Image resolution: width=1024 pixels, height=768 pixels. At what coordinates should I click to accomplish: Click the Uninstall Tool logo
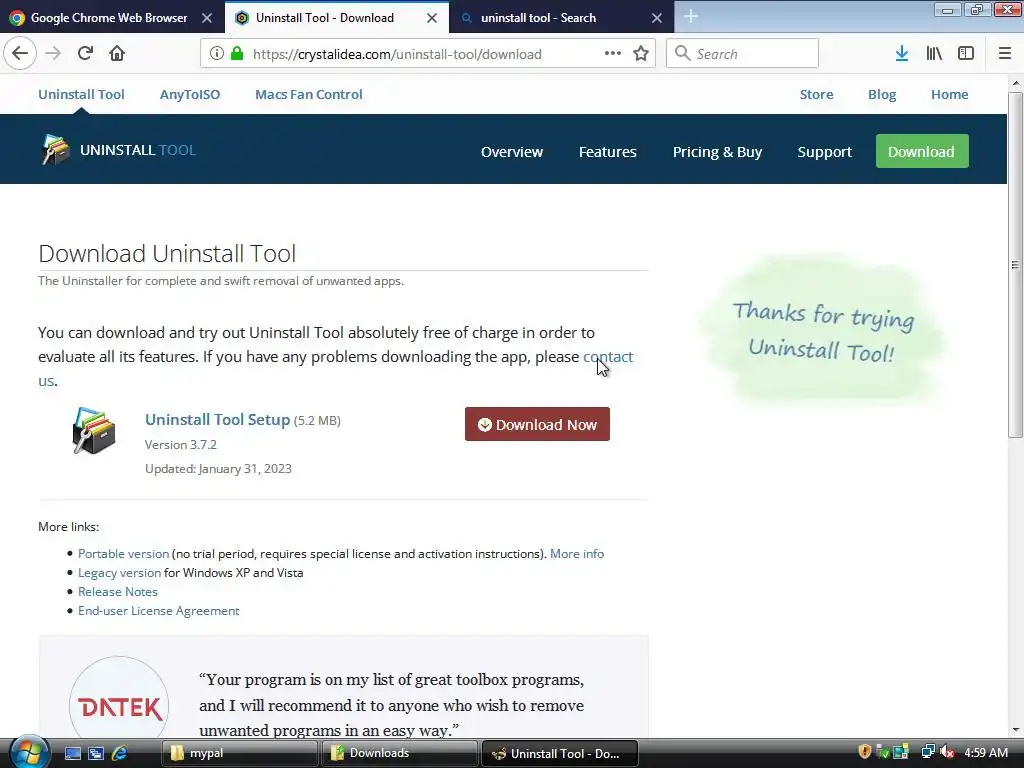(118, 150)
